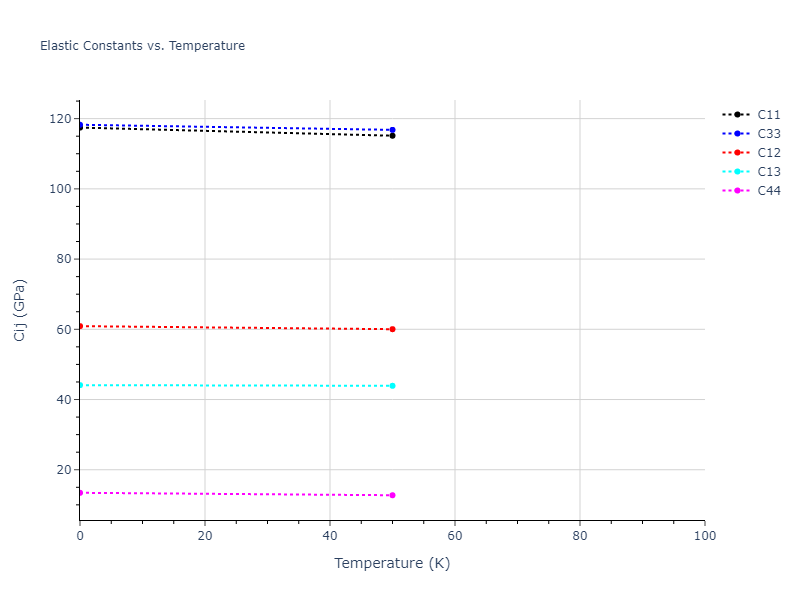This screenshot has height=600, width=800.
Task: Click the y-axis tick label 20
Action: [64, 470]
